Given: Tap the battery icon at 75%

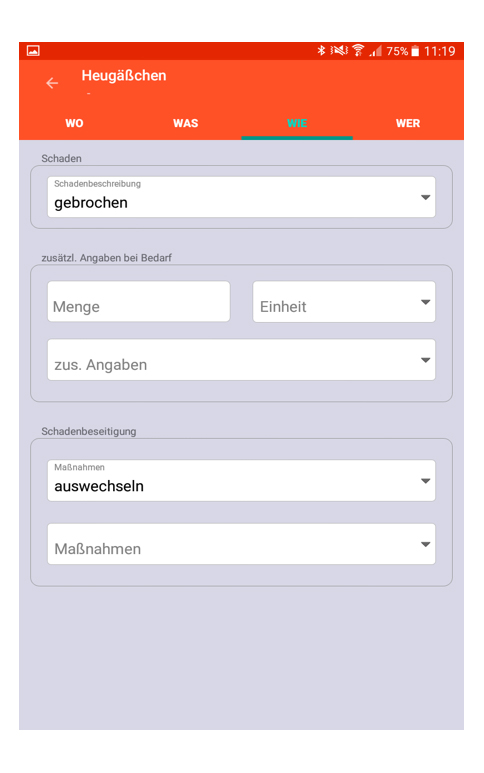Looking at the screenshot, I should [x=415, y=51].
